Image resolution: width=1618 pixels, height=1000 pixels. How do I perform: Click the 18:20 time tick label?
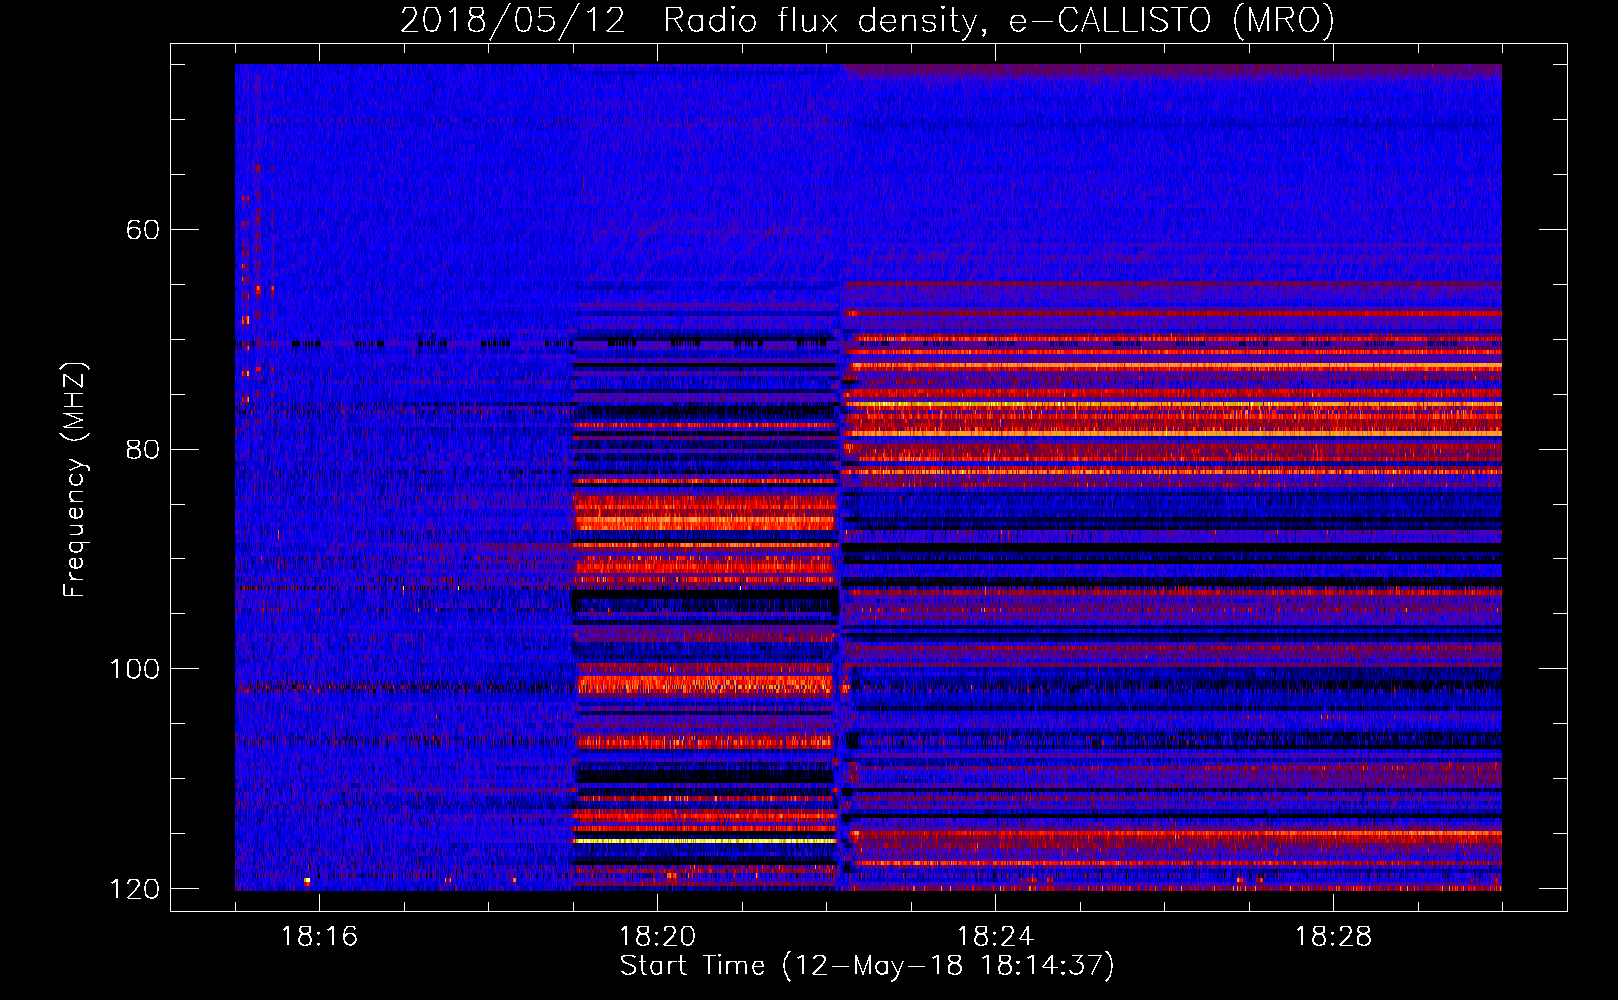(x=657, y=937)
